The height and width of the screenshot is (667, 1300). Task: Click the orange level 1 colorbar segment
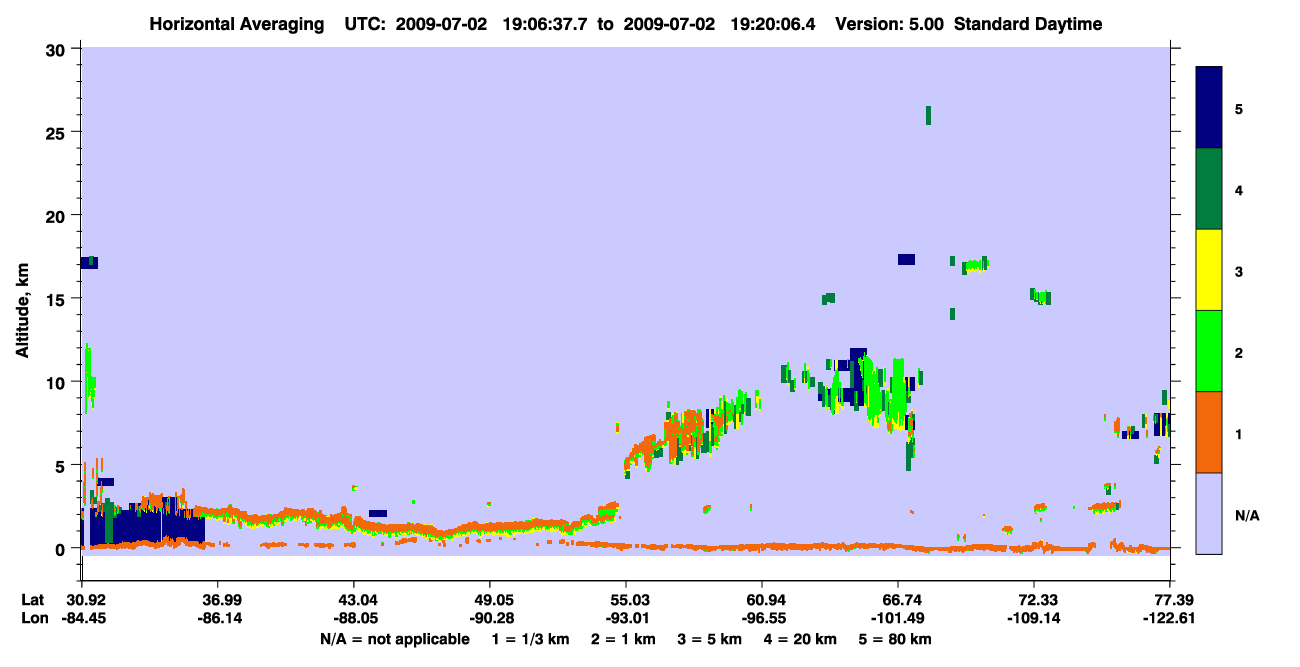[x=1209, y=432]
